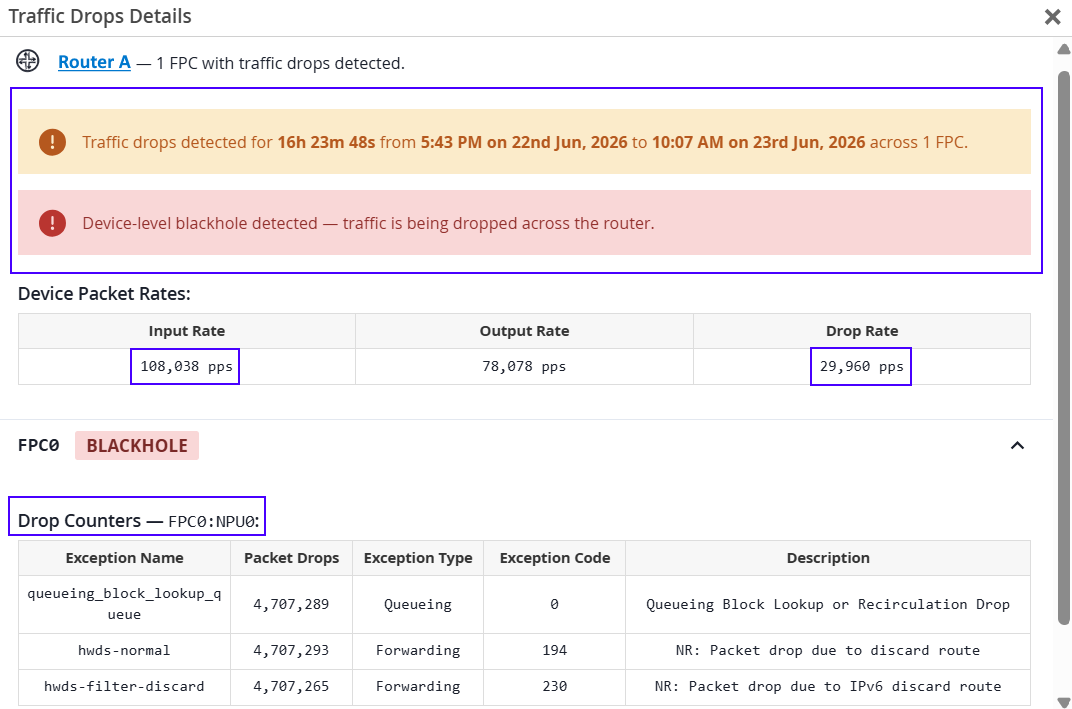This screenshot has height=709, width=1072.
Task: Click the Exception Name column header
Action: (x=124, y=558)
